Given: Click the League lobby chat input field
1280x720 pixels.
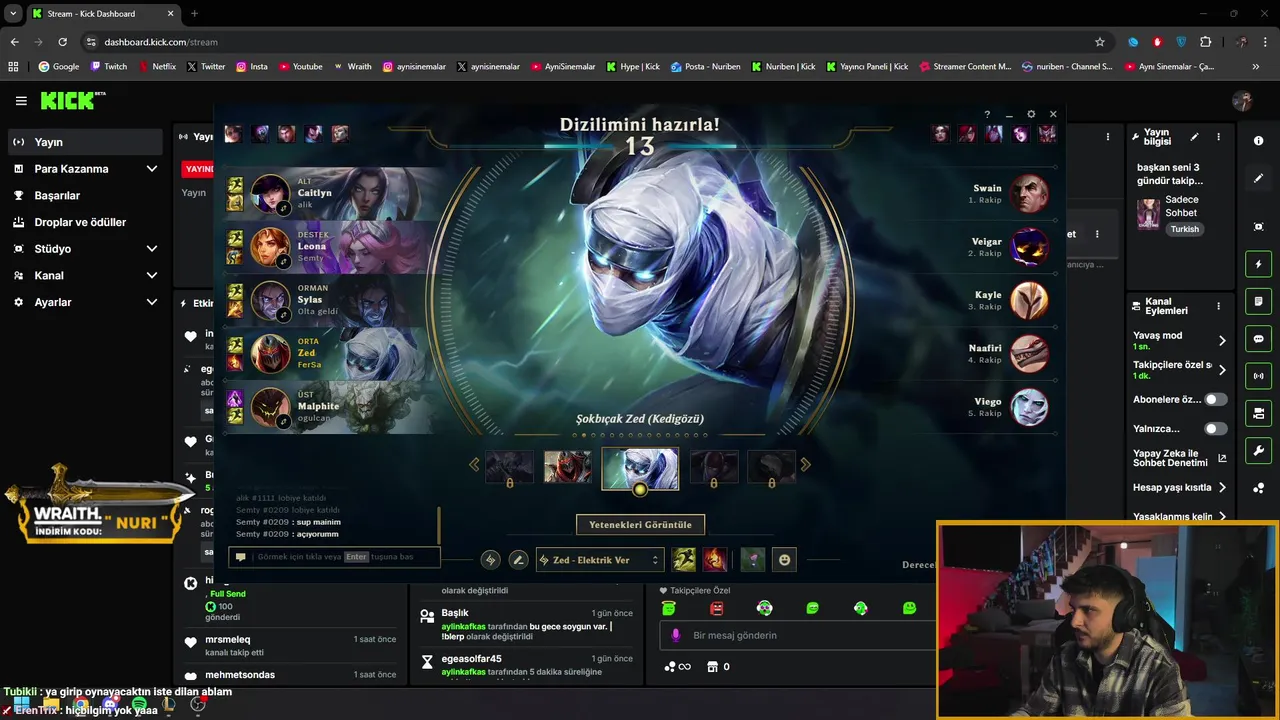Looking at the screenshot, I should pos(335,557).
